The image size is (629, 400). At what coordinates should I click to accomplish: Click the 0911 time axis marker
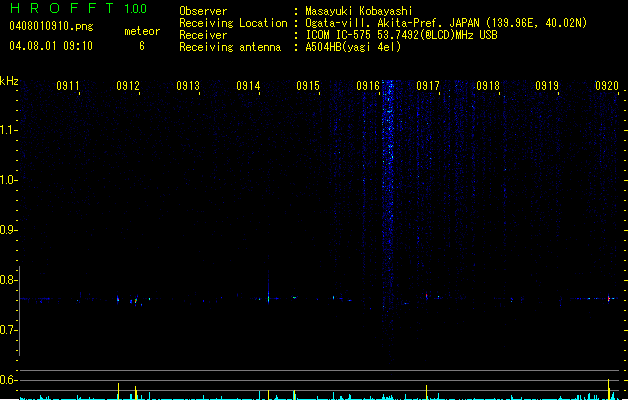(67, 85)
